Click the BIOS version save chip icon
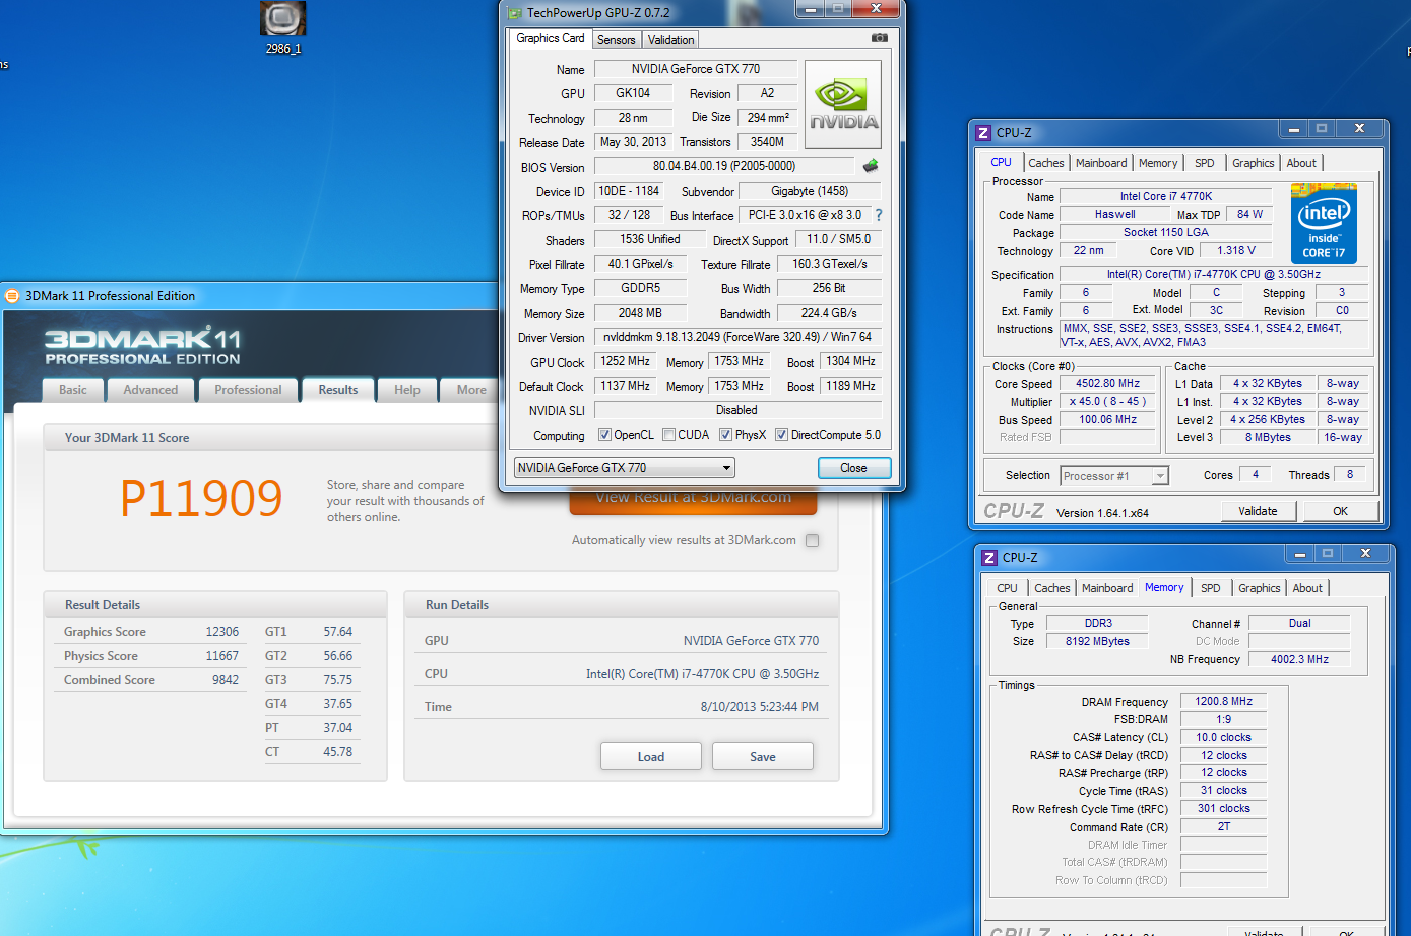The height and width of the screenshot is (936, 1411). [x=870, y=166]
